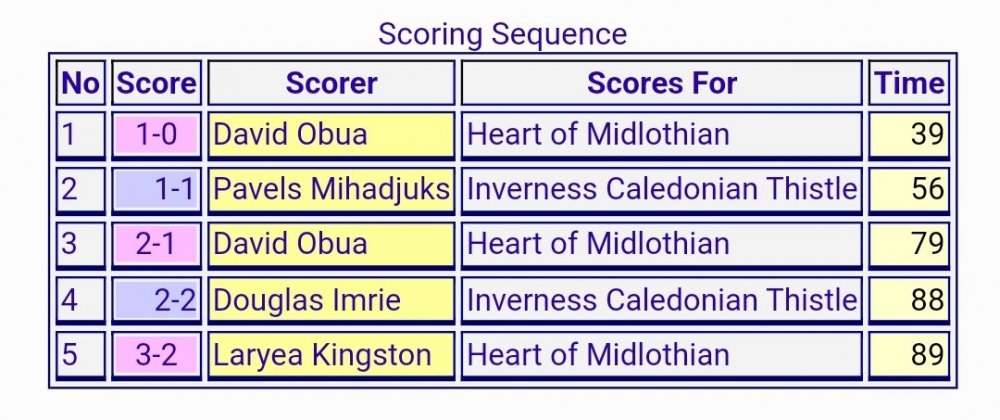Image resolution: width=1000 pixels, height=420 pixels.
Task: Click the pink 2-1 score cell
Action: [156, 245]
